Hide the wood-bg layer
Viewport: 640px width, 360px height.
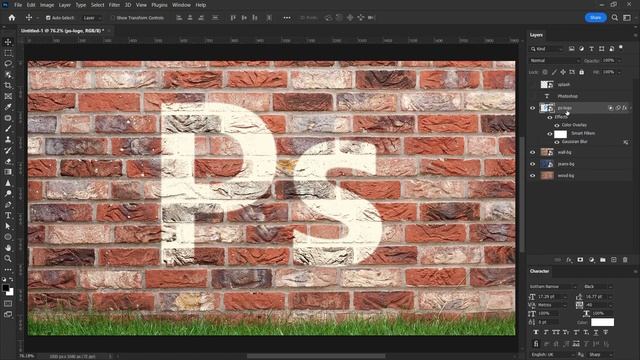click(533, 176)
